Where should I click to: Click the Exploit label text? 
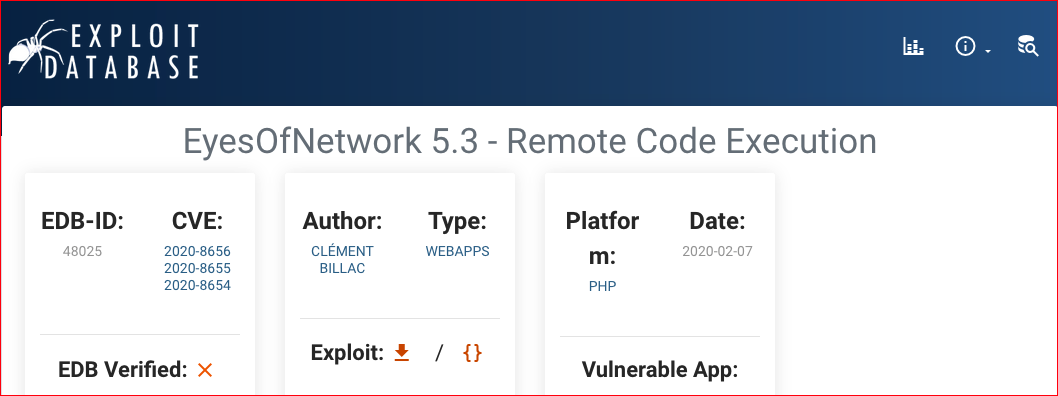347,352
